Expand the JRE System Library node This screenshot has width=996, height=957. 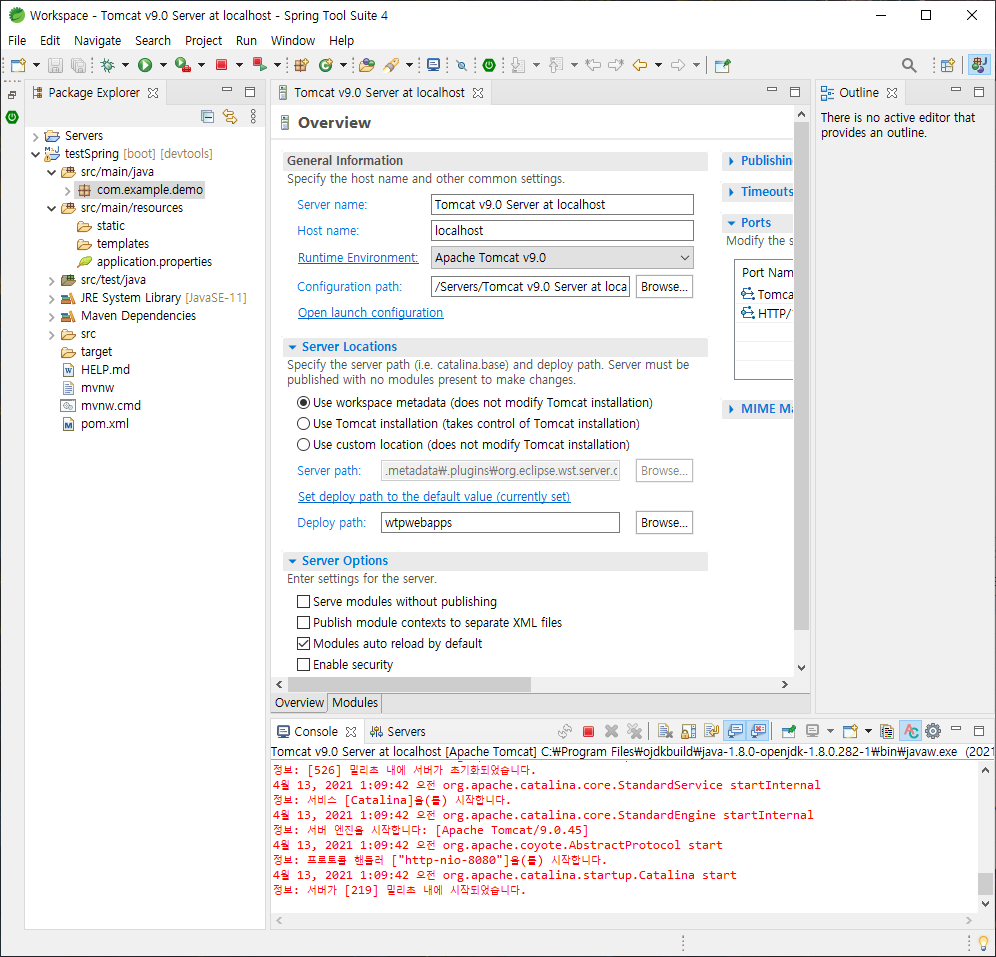52,298
